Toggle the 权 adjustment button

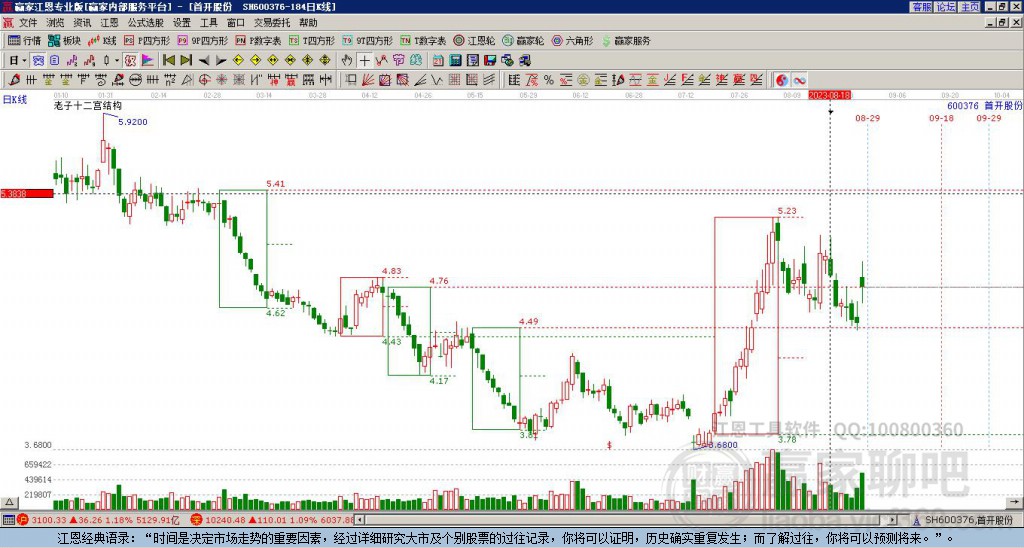[130, 61]
